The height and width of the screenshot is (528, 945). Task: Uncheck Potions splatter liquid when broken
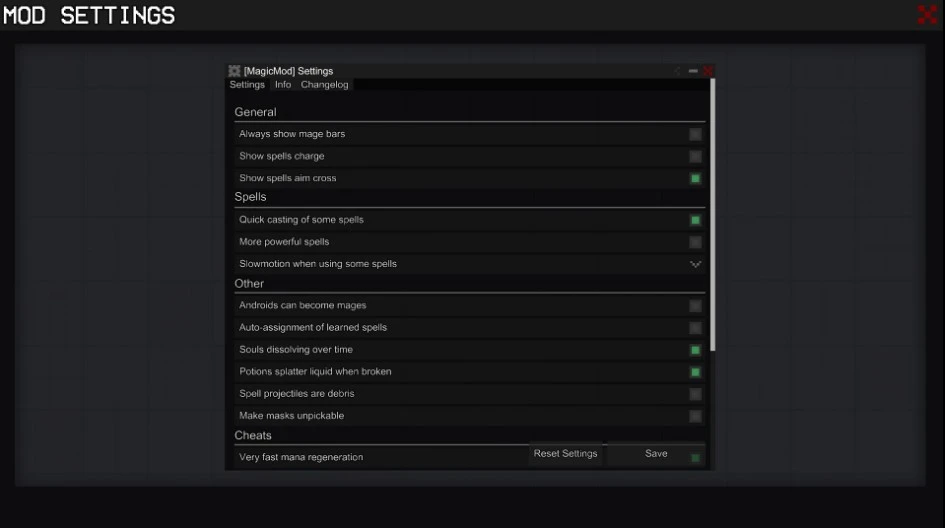pyautogui.click(x=695, y=372)
